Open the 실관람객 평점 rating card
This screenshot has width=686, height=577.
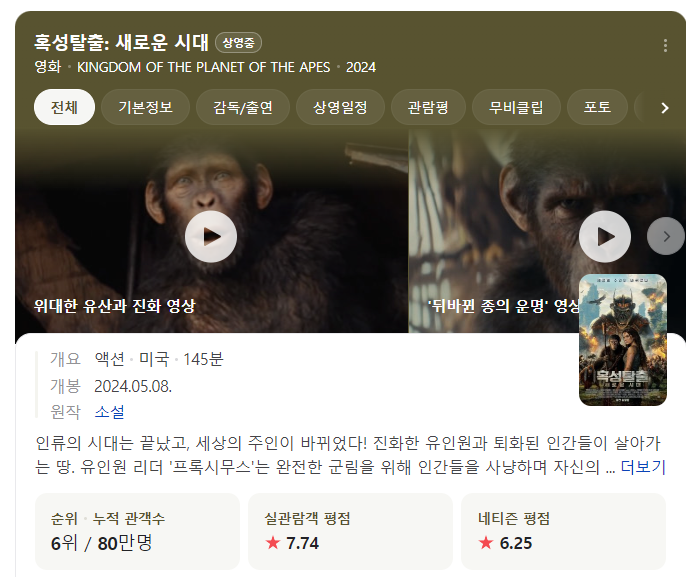pos(350,532)
